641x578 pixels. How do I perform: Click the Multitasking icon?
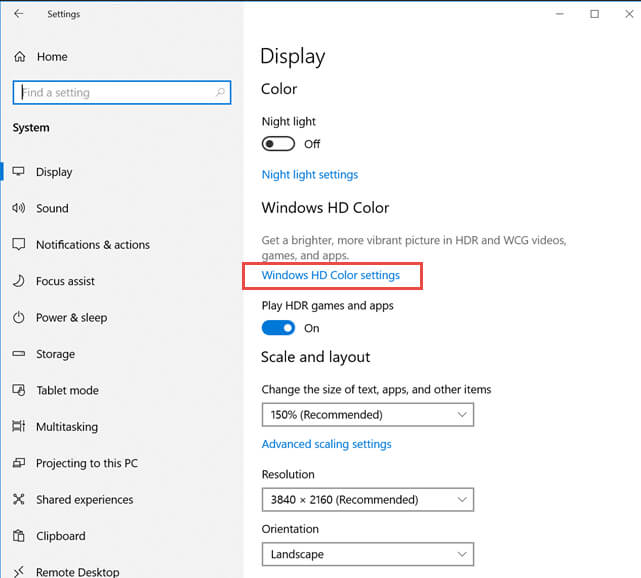[18, 426]
